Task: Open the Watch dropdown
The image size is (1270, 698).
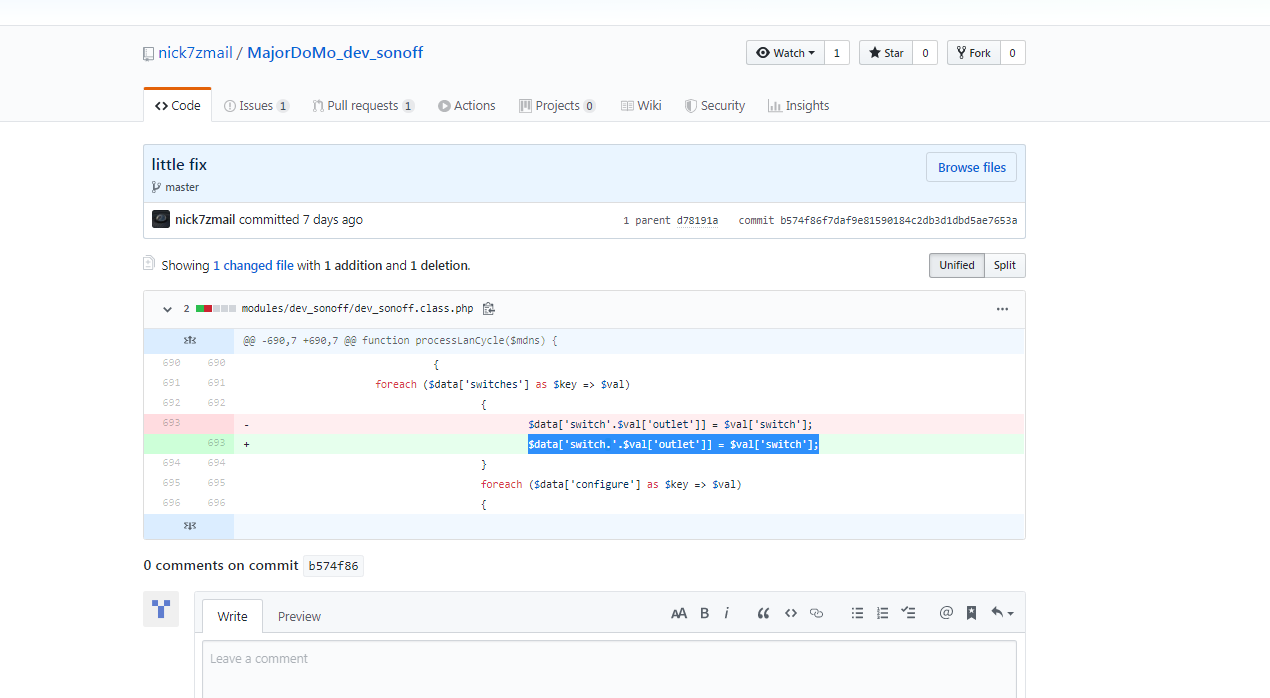Action: coord(785,53)
